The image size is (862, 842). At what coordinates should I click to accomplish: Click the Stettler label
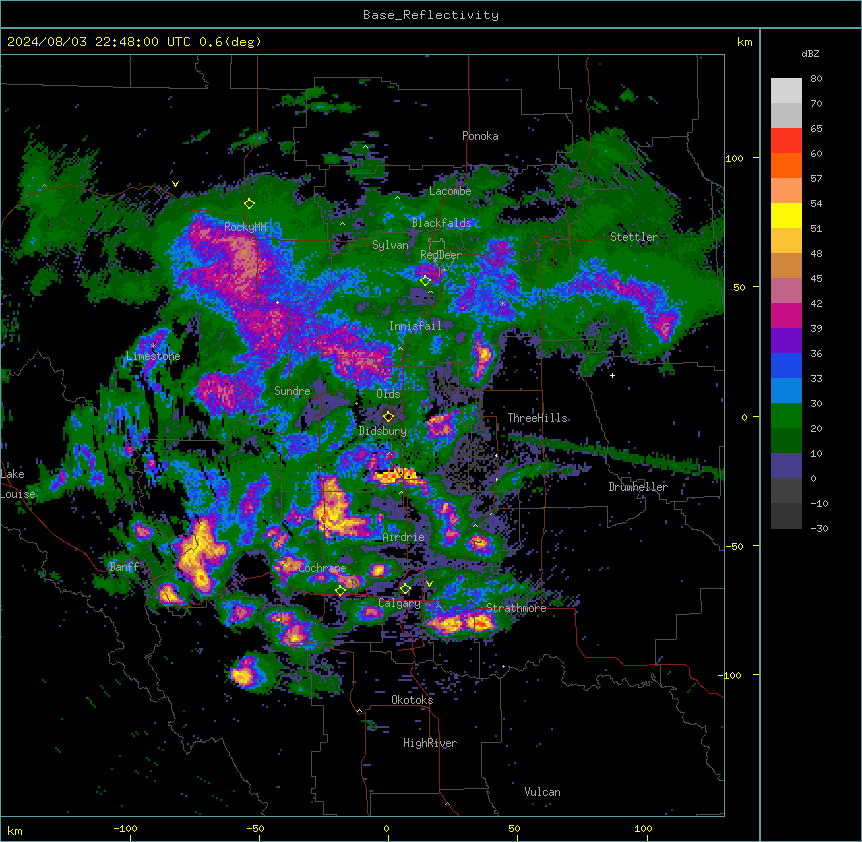pos(634,237)
